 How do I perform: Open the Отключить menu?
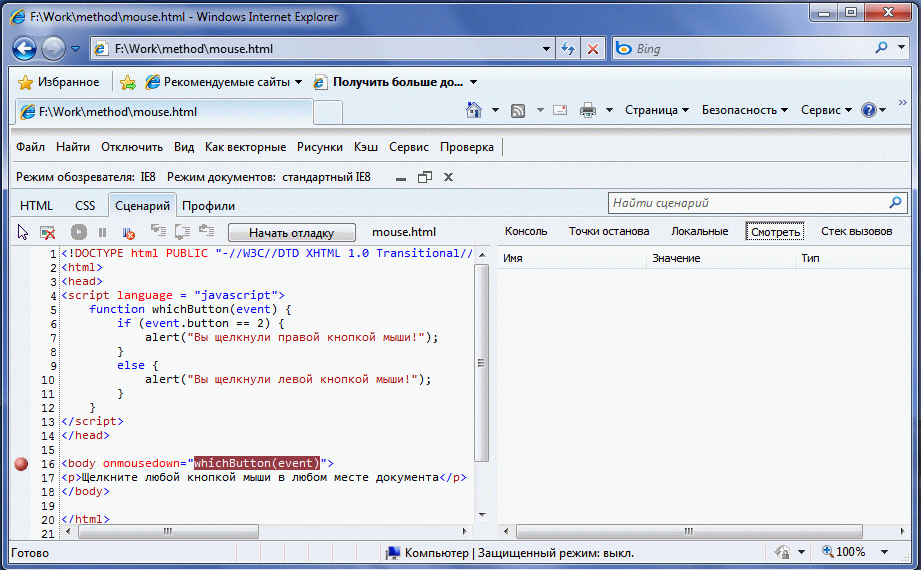[x=132, y=147]
